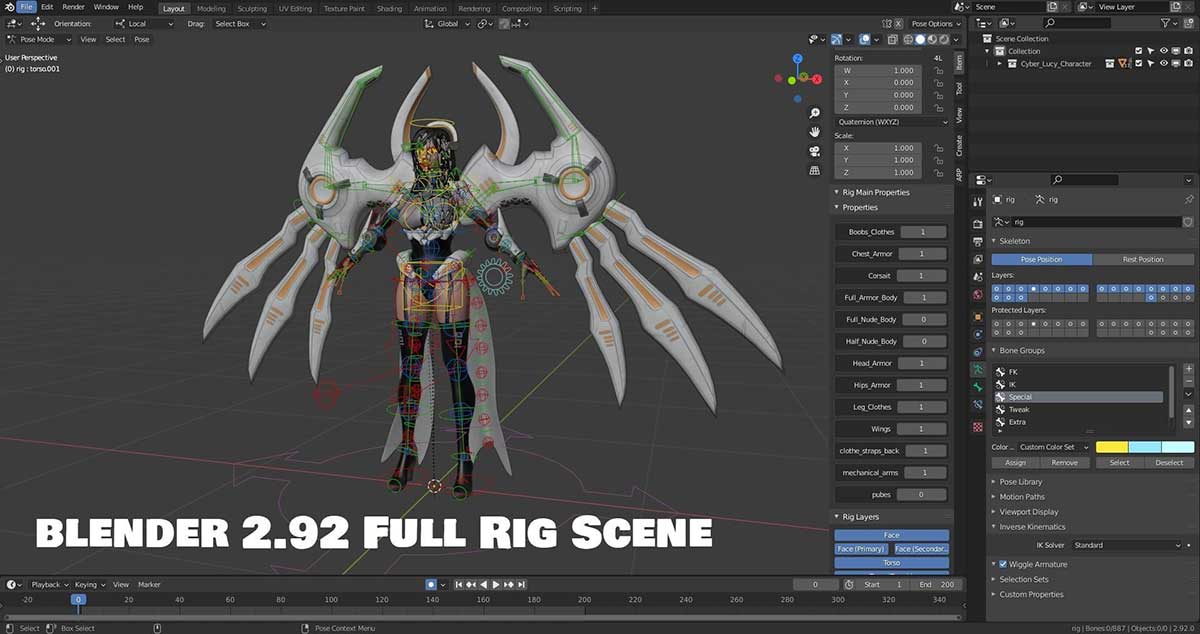This screenshot has width=1200, height=634.
Task: Click Assign under Bone Groups
Action: [1014, 463]
